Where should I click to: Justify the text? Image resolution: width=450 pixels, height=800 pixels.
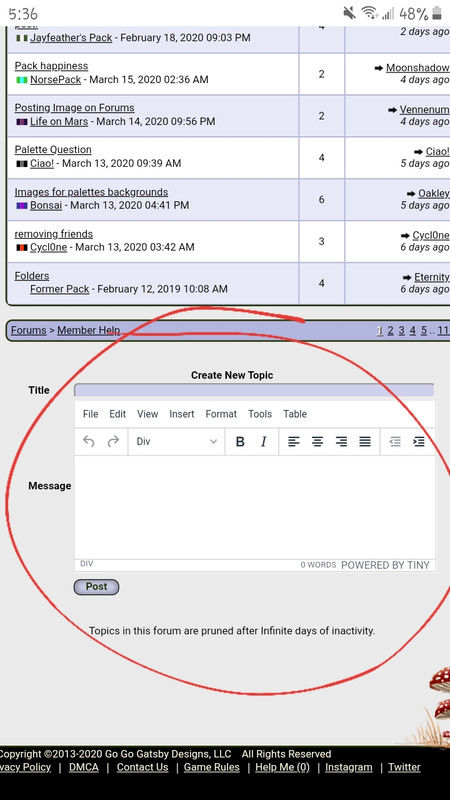pyautogui.click(x=365, y=442)
